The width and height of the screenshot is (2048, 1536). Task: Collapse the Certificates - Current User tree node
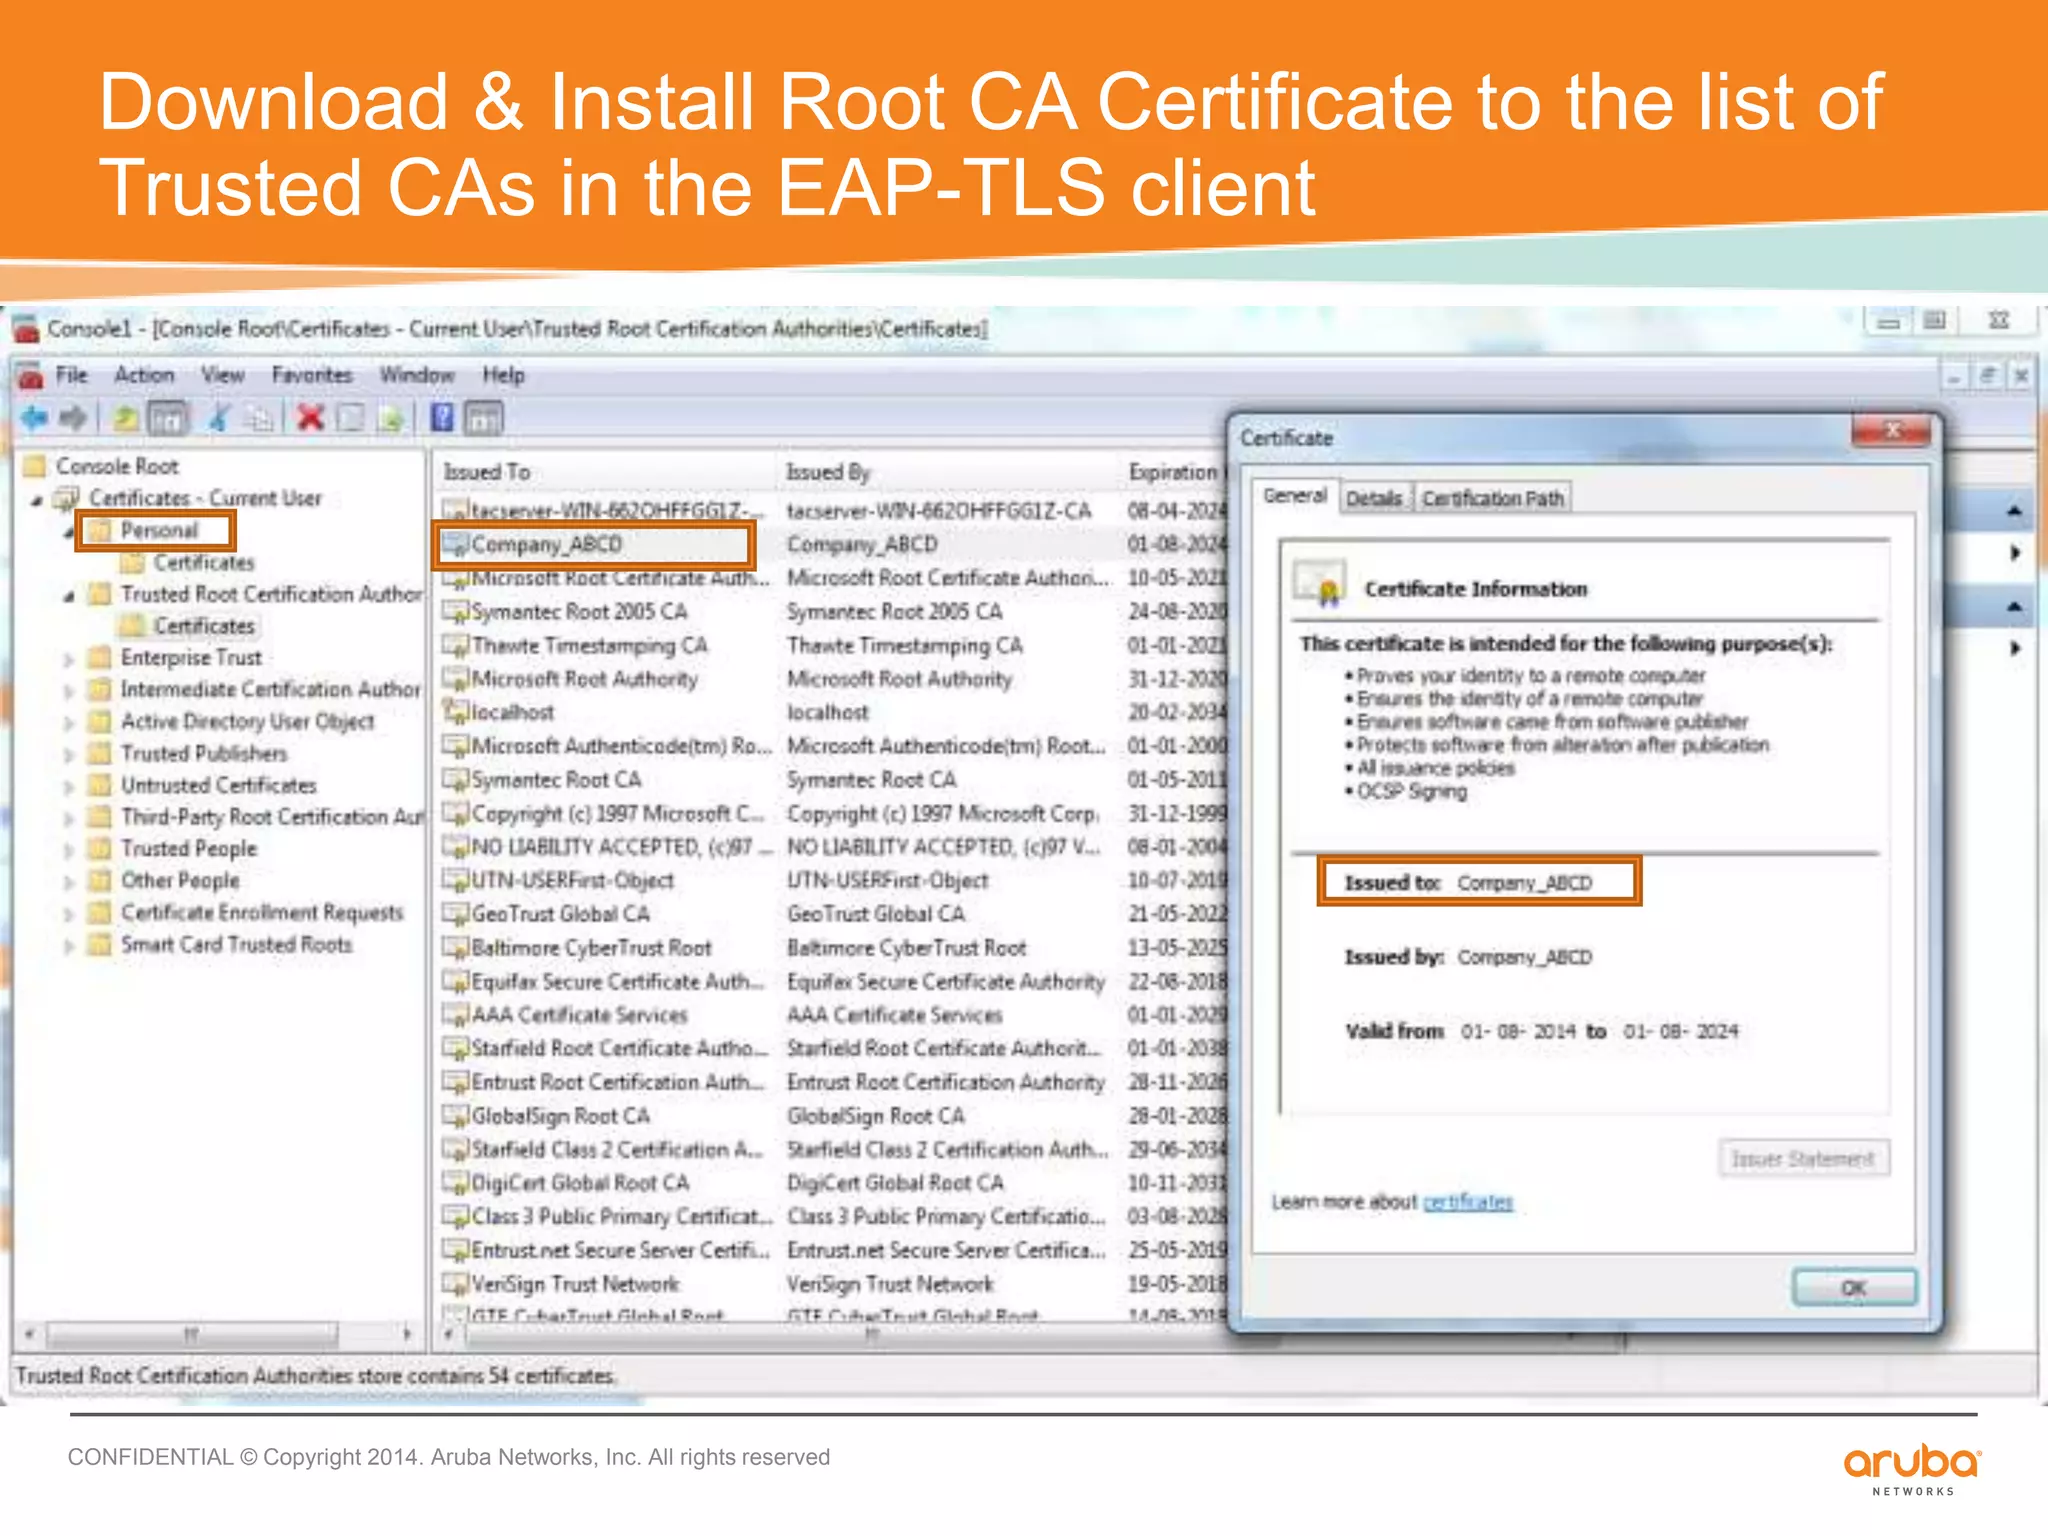point(37,500)
